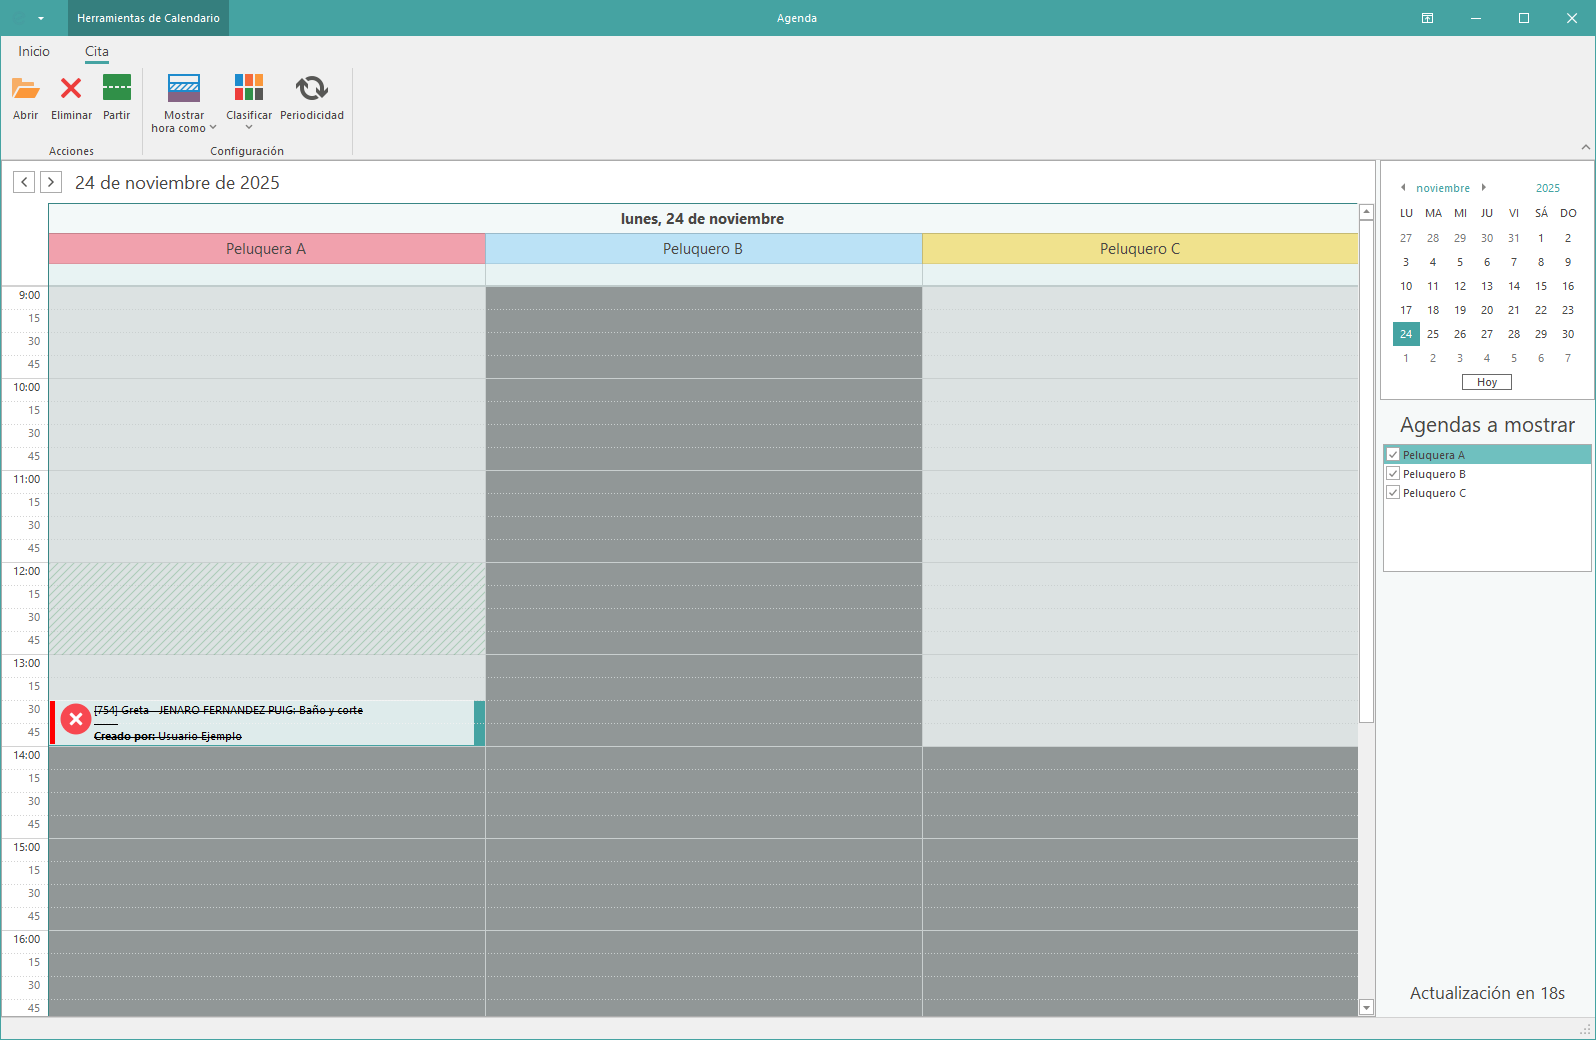Go to the next day arrow
Image resolution: width=1596 pixels, height=1040 pixels.
pyautogui.click(x=51, y=182)
